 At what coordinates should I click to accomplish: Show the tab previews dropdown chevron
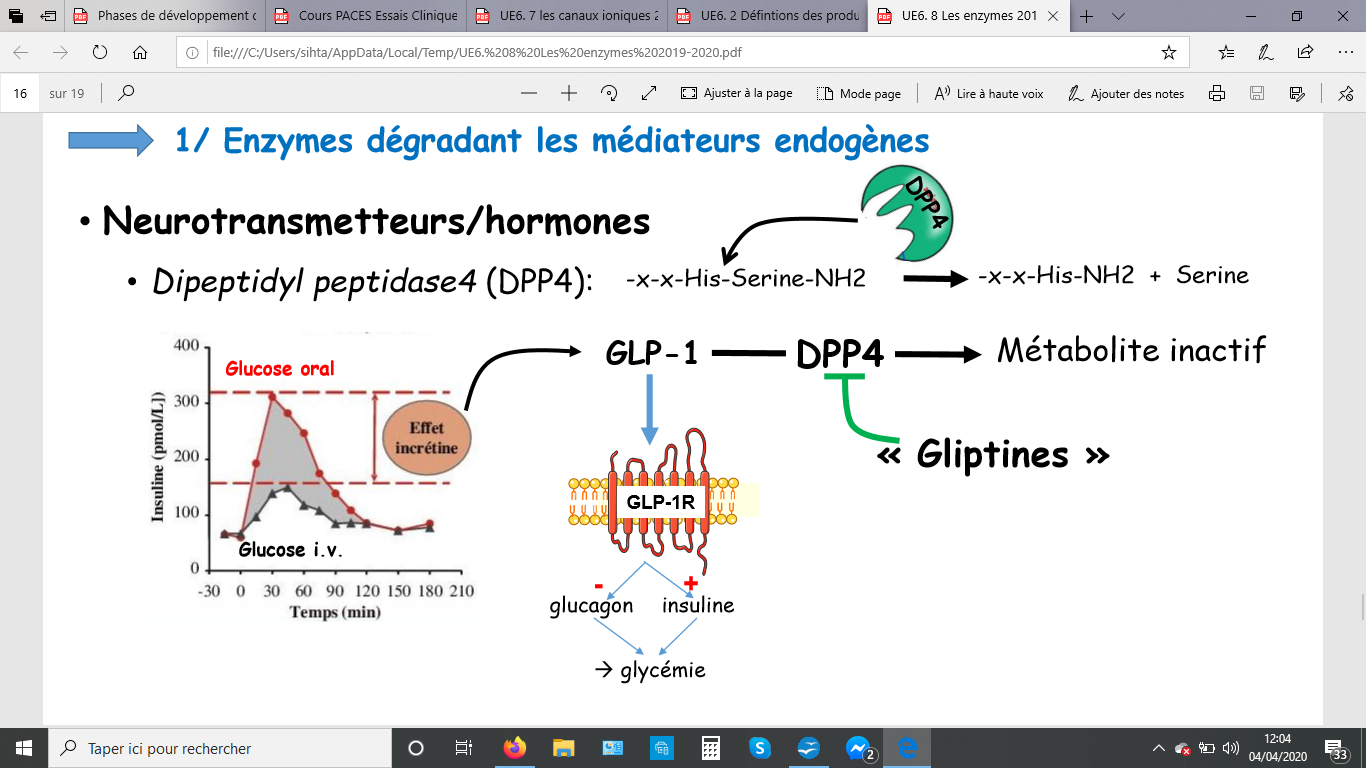pyautogui.click(x=1119, y=16)
